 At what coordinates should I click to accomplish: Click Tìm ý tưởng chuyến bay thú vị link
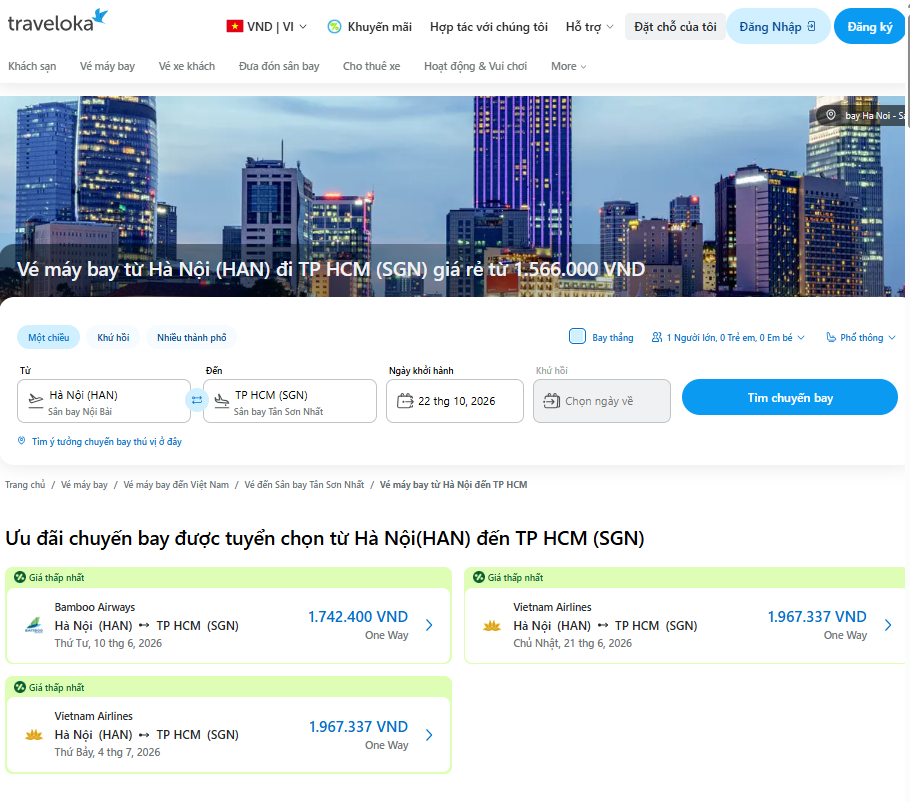(x=107, y=442)
